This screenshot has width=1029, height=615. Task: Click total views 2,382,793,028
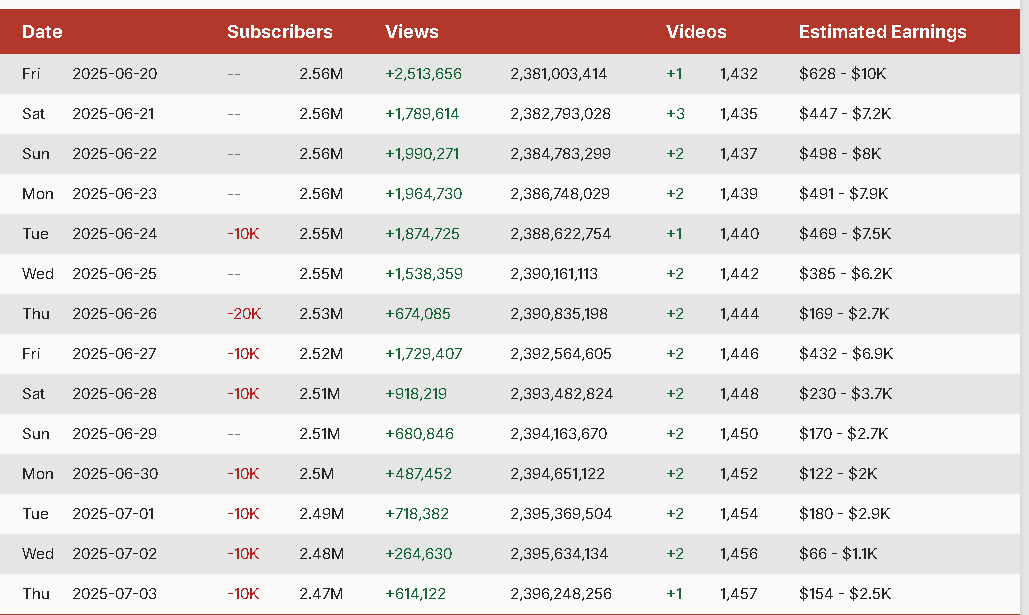[x=560, y=114]
